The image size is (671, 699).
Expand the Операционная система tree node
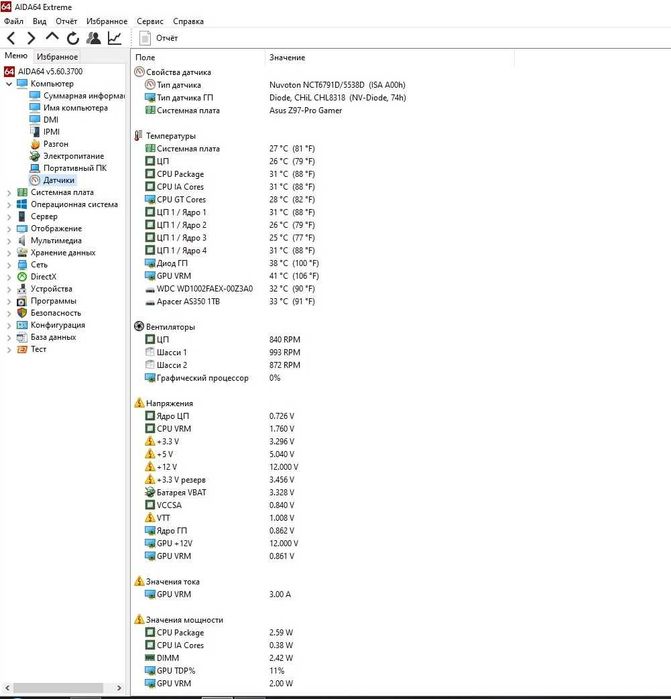pyautogui.click(x=8, y=205)
